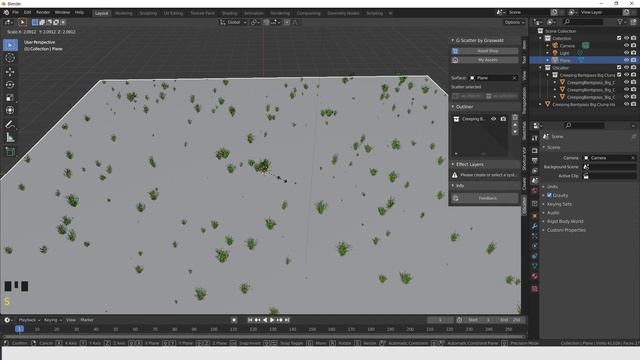The image size is (640, 360).
Task: Select the Select Box tool
Action: pyautogui.click(x=10, y=45)
